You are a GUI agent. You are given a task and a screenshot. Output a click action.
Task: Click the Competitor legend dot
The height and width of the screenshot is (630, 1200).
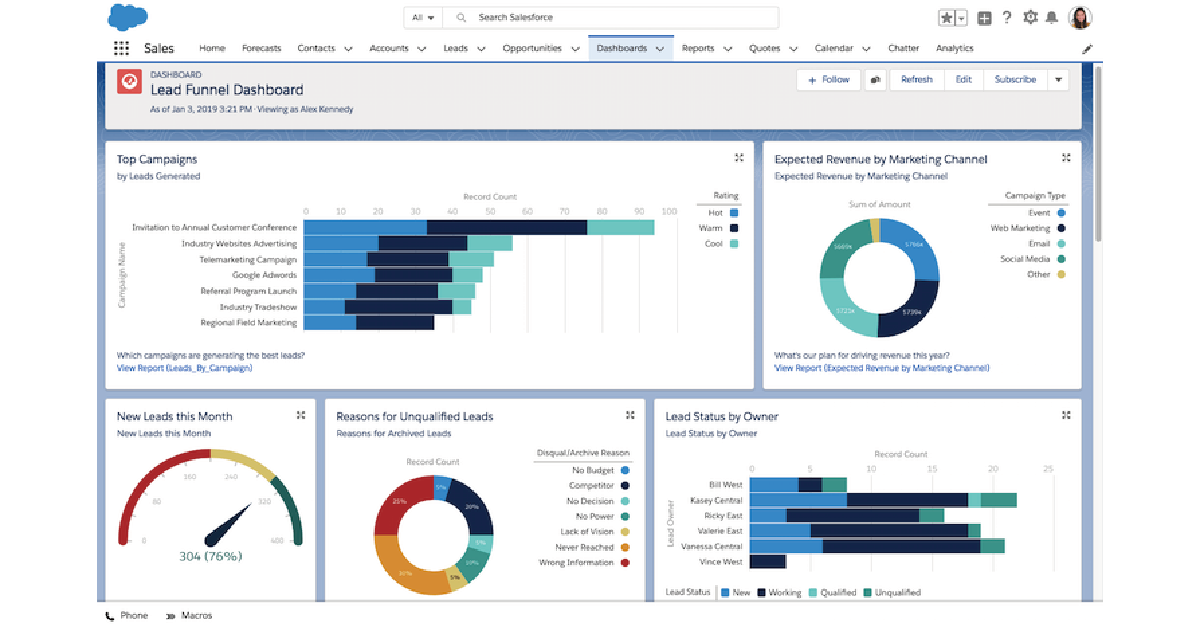[625, 486]
